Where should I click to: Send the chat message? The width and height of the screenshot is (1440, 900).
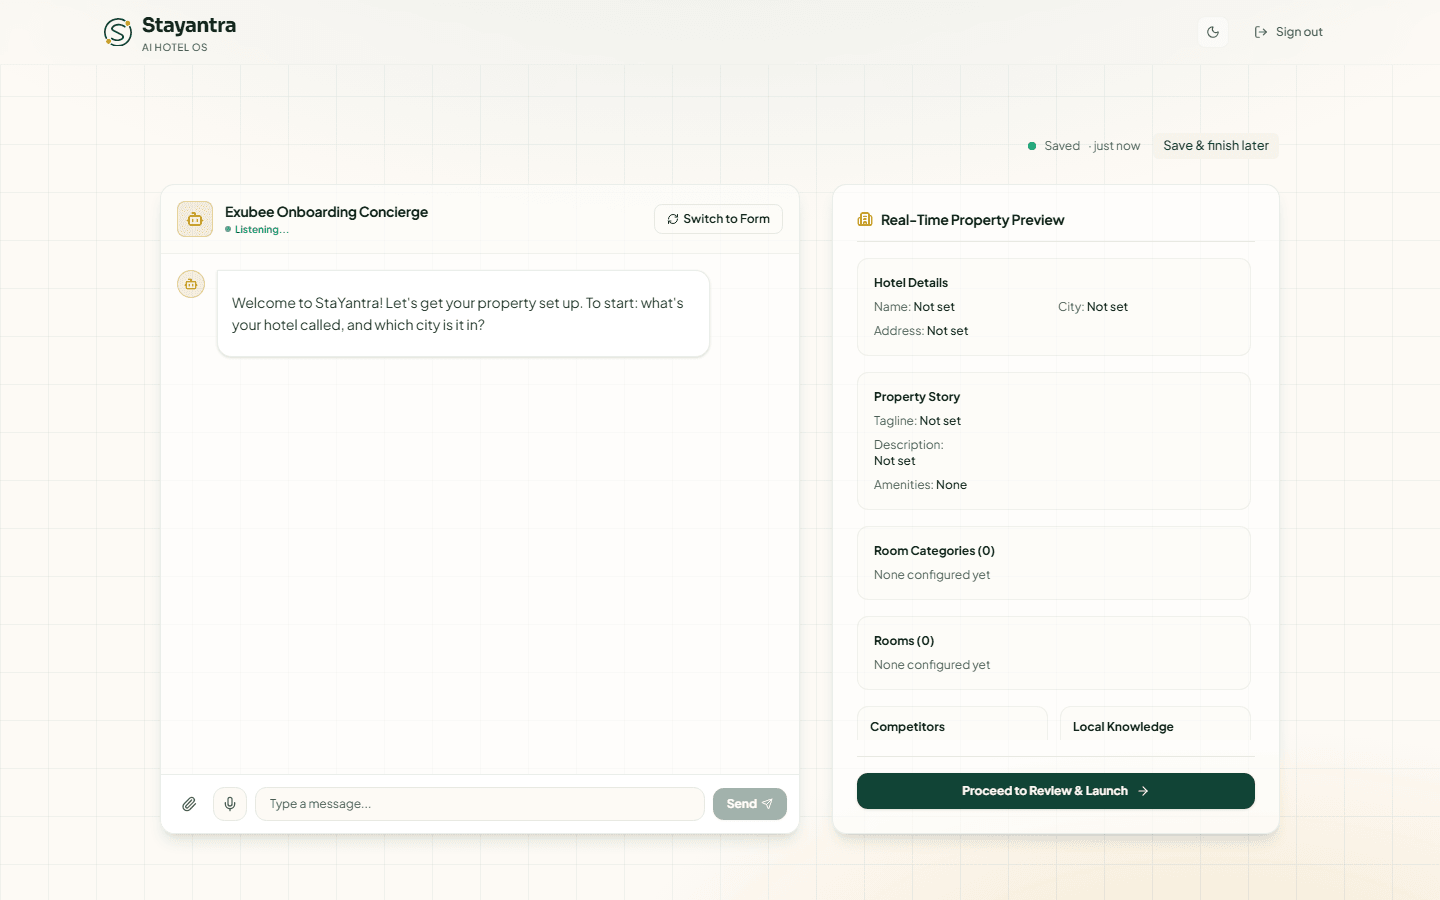pyautogui.click(x=750, y=804)
